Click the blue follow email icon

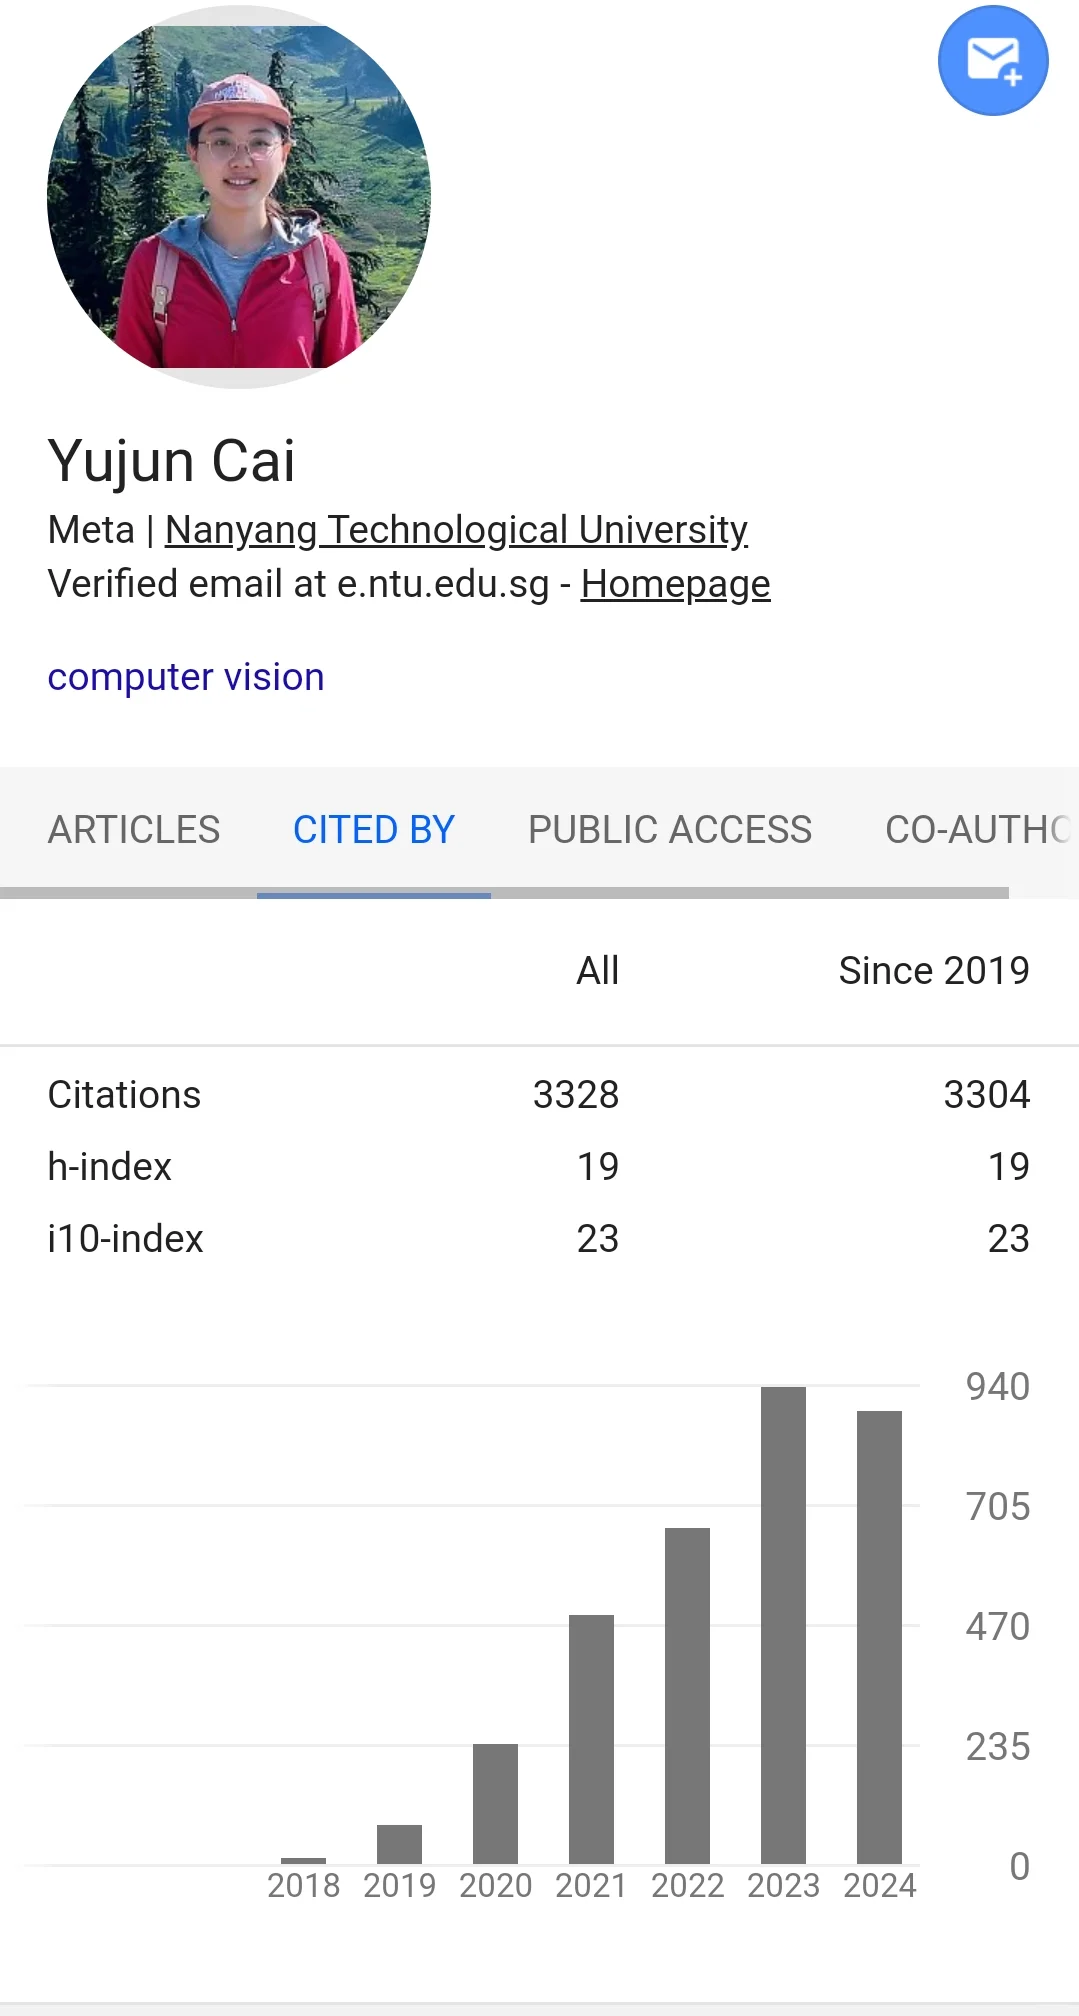[992, 61]
